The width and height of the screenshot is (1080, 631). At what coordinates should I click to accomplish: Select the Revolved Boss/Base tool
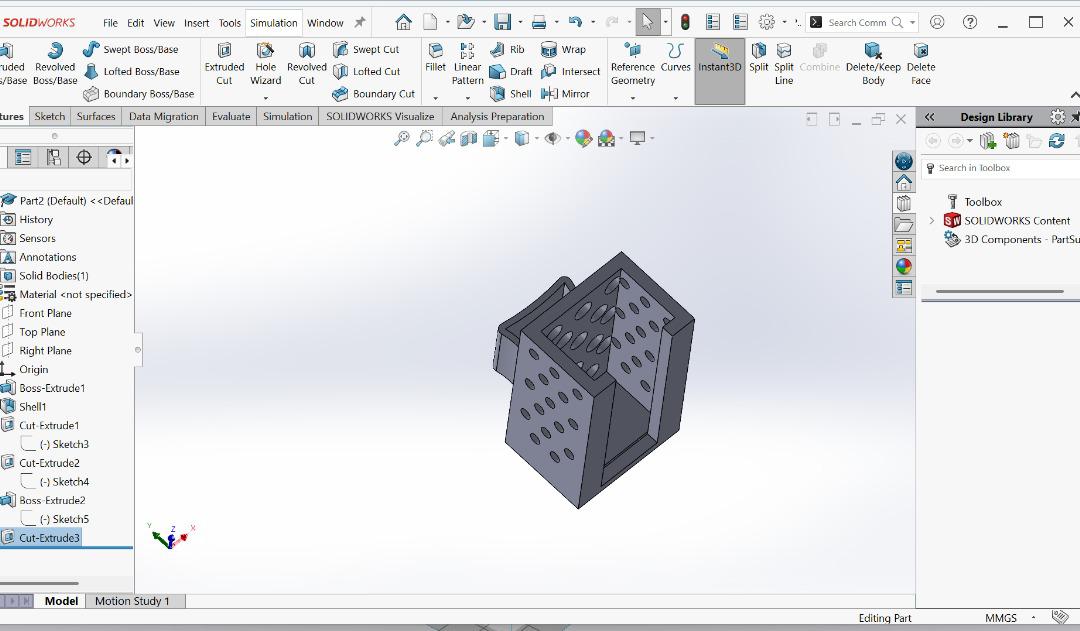pos(55,64)
